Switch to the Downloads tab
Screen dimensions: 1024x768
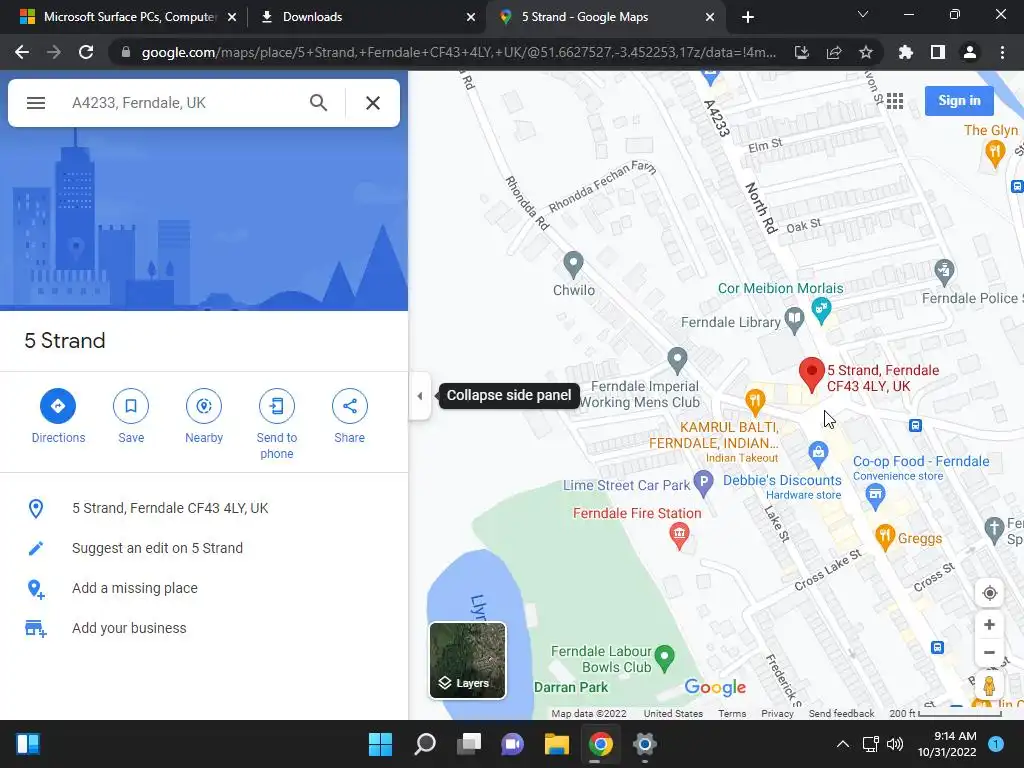click(366, 17)
